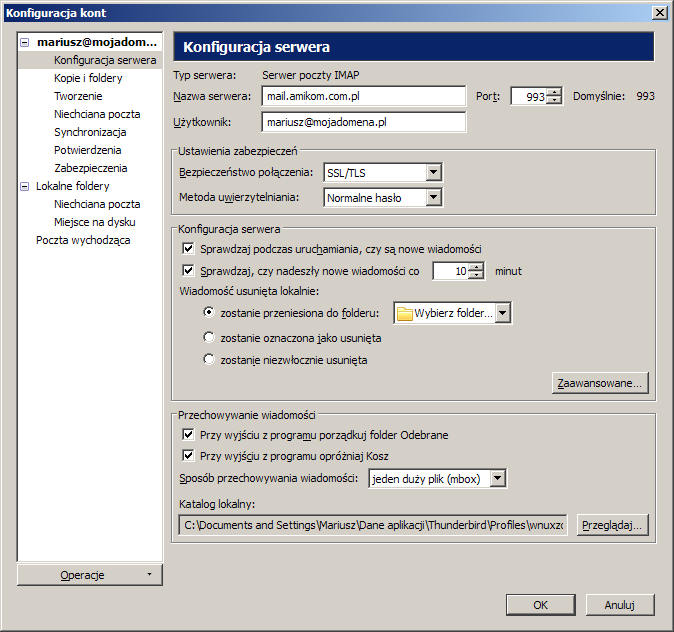The width and height of the screenshot is (674, 632).
Task: Toggle check for new messages at startup
Action: pos(188,248)
